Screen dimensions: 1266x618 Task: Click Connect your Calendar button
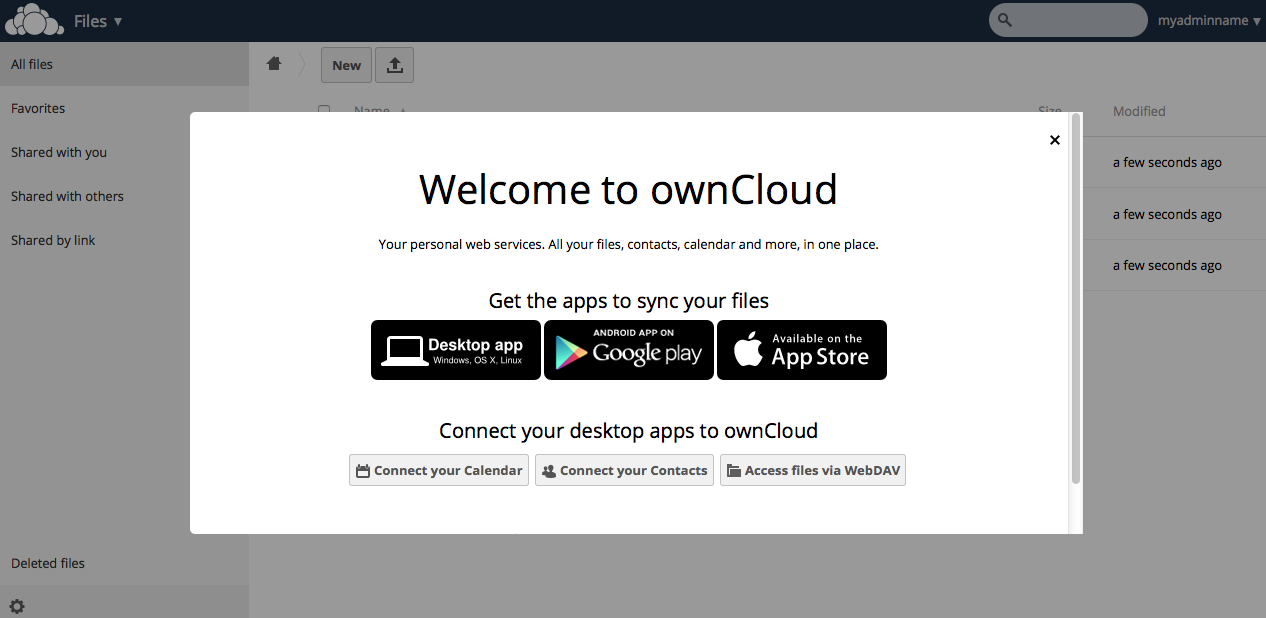tap(439, 470)
